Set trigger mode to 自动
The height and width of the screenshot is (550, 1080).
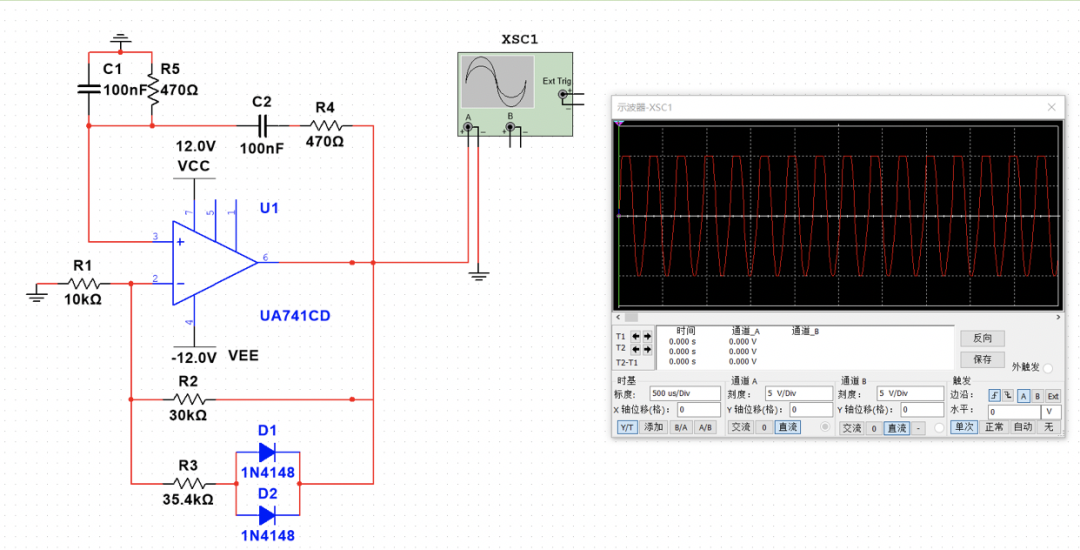tap(1022, 427)
